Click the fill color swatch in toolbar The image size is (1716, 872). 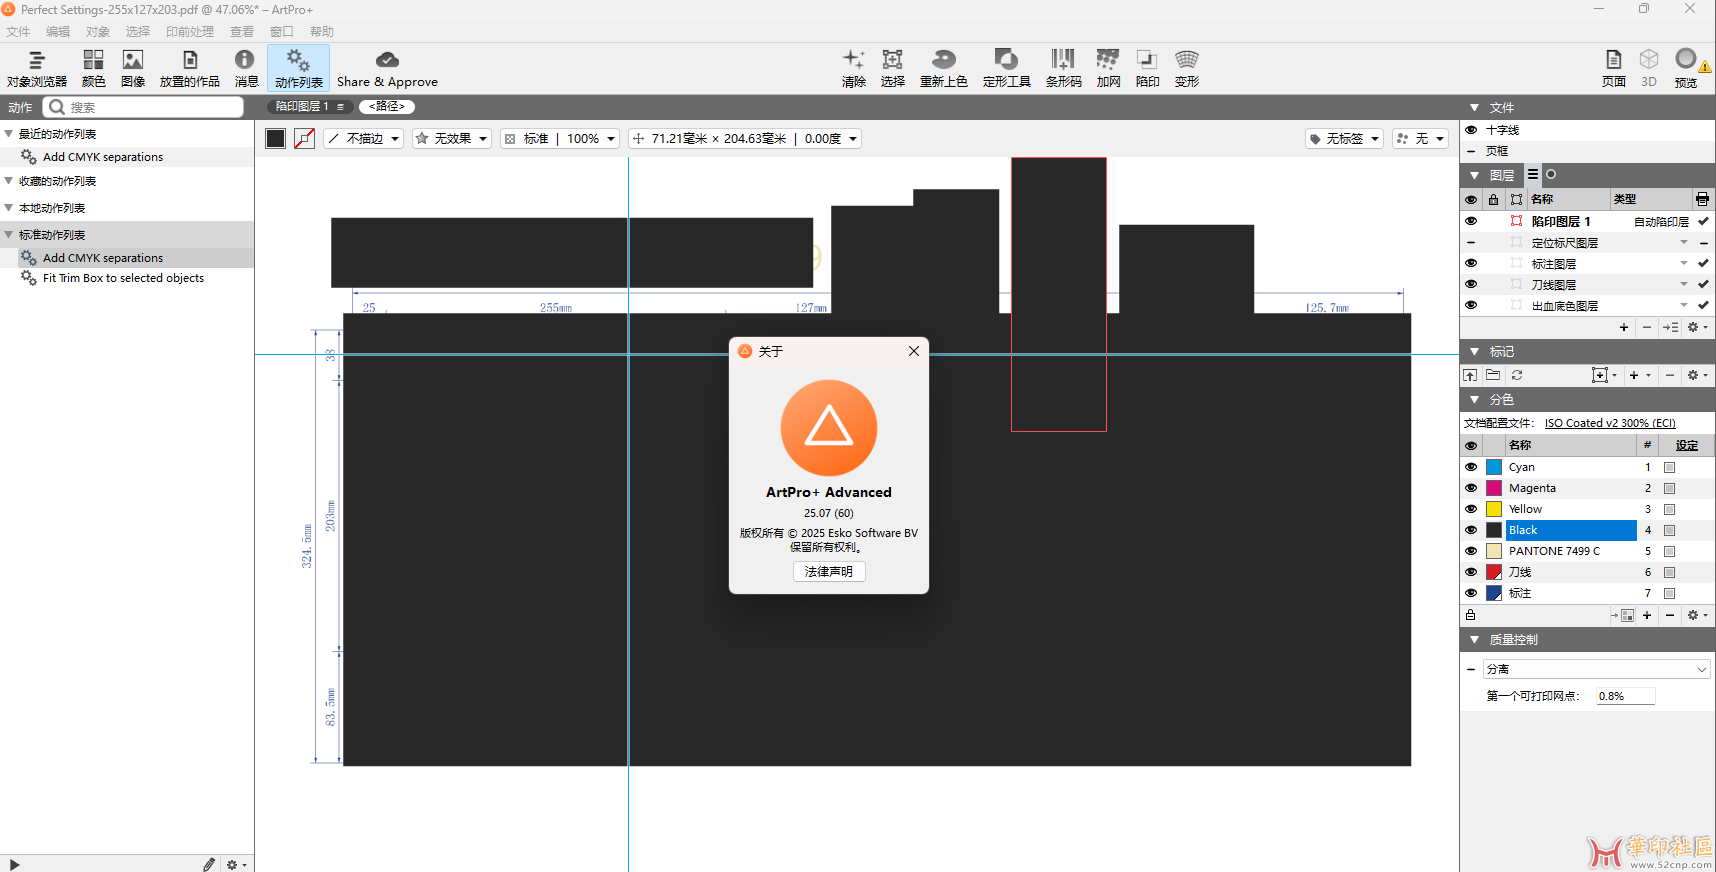point(276,139)
